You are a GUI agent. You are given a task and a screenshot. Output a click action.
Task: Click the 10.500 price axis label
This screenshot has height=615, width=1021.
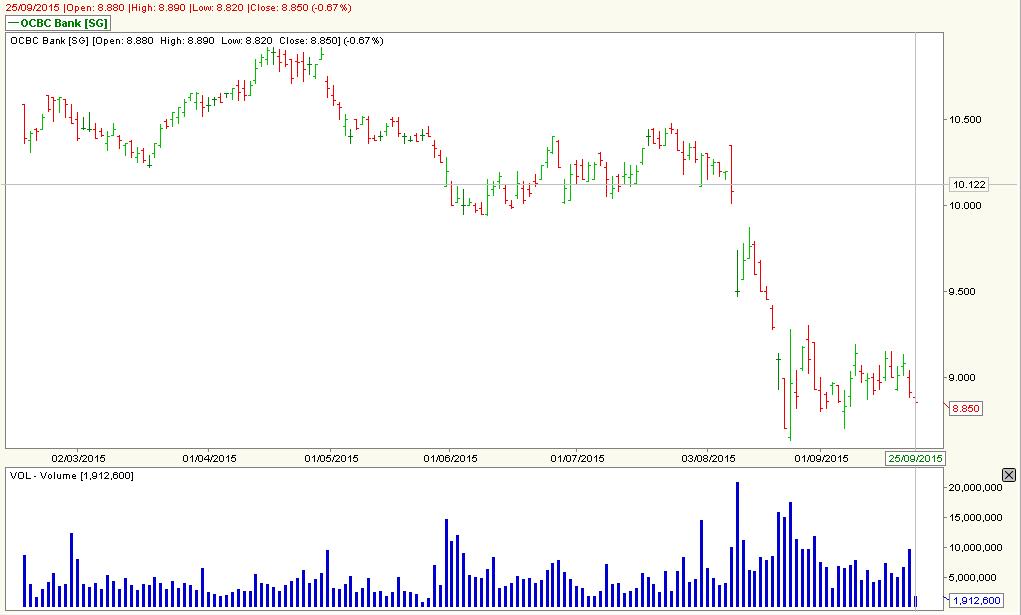tap(966, 120)
